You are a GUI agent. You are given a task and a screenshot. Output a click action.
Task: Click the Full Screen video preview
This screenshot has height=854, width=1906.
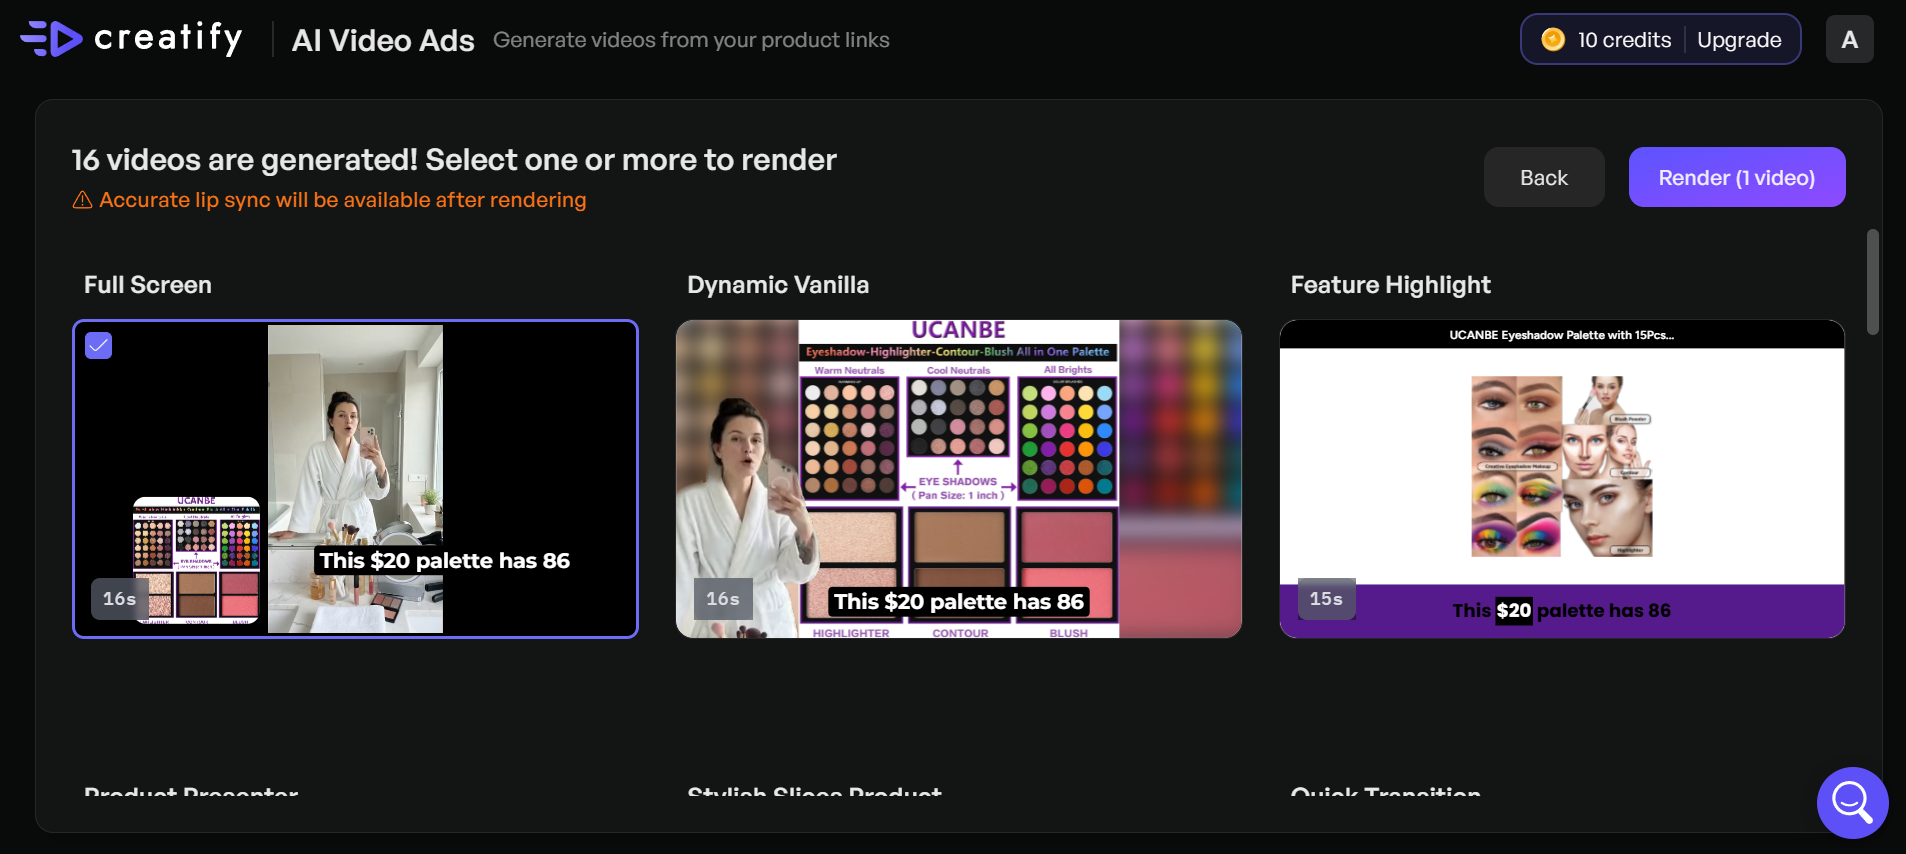point(355,479)
